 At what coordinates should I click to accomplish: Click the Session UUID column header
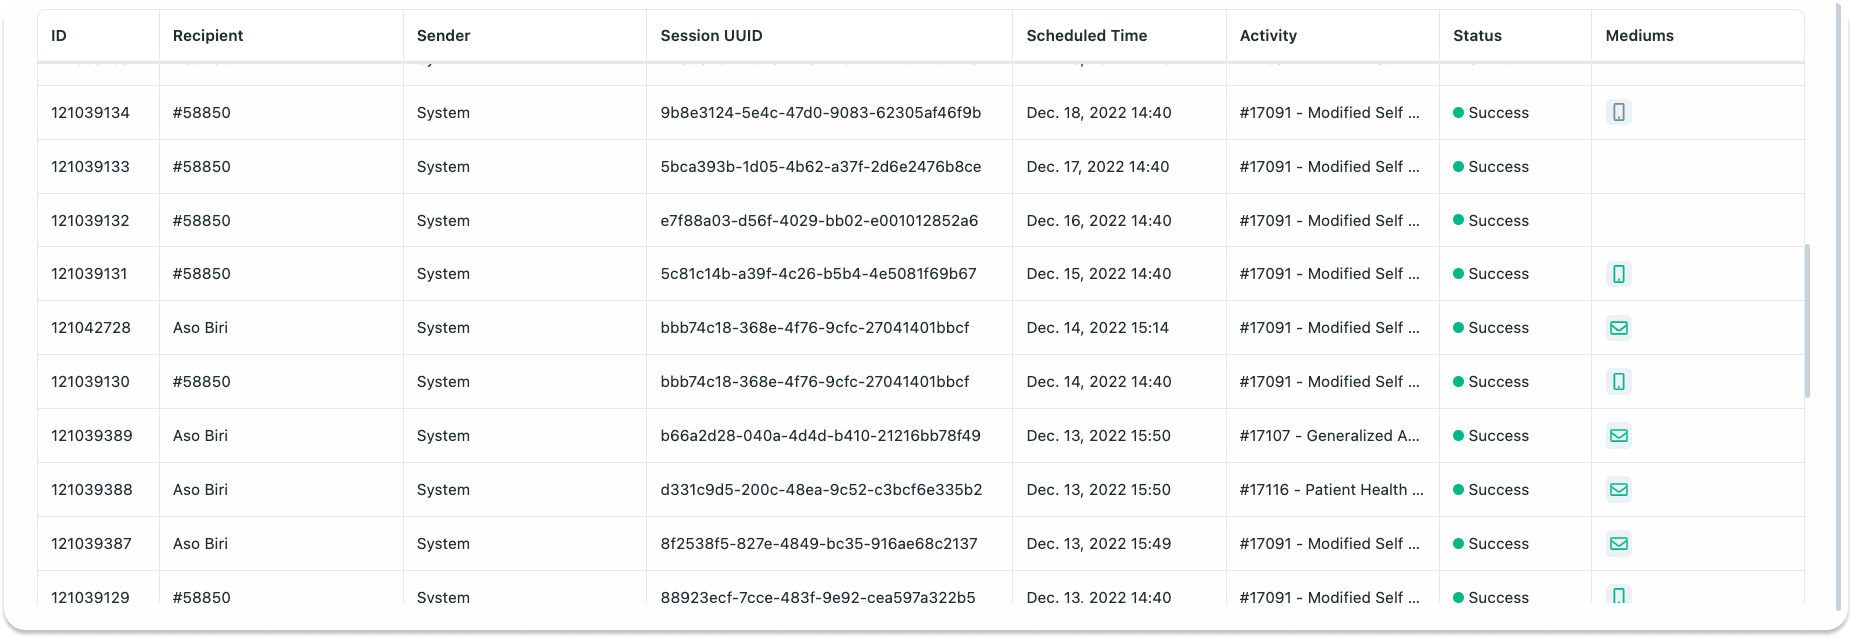711,36
